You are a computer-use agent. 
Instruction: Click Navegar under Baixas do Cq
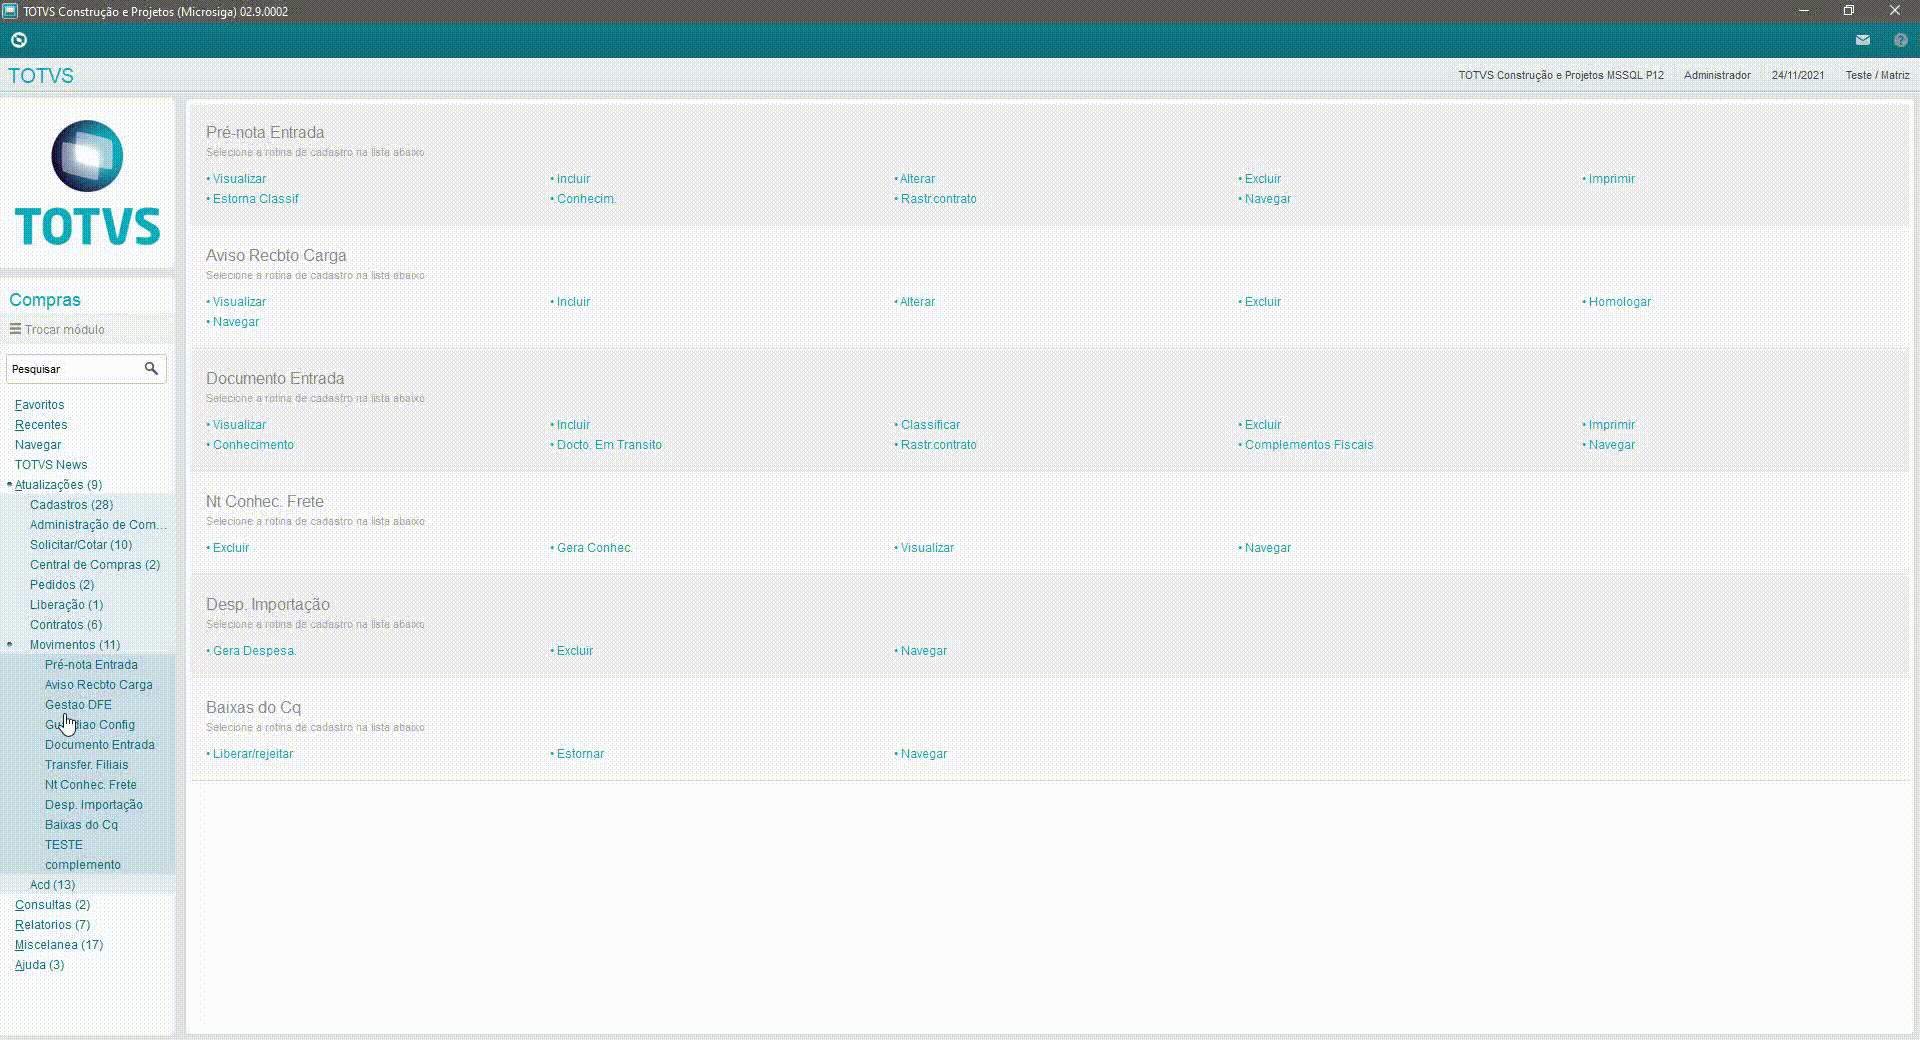[924, 754]
